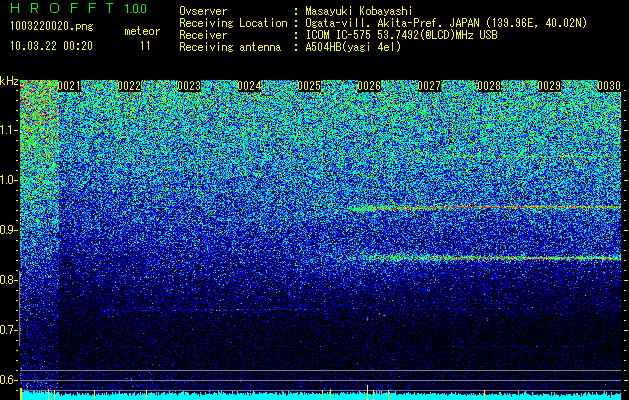Click the 0.6 kHz axis label
Viewport: 629px width, 400px height.
(9, 380)
